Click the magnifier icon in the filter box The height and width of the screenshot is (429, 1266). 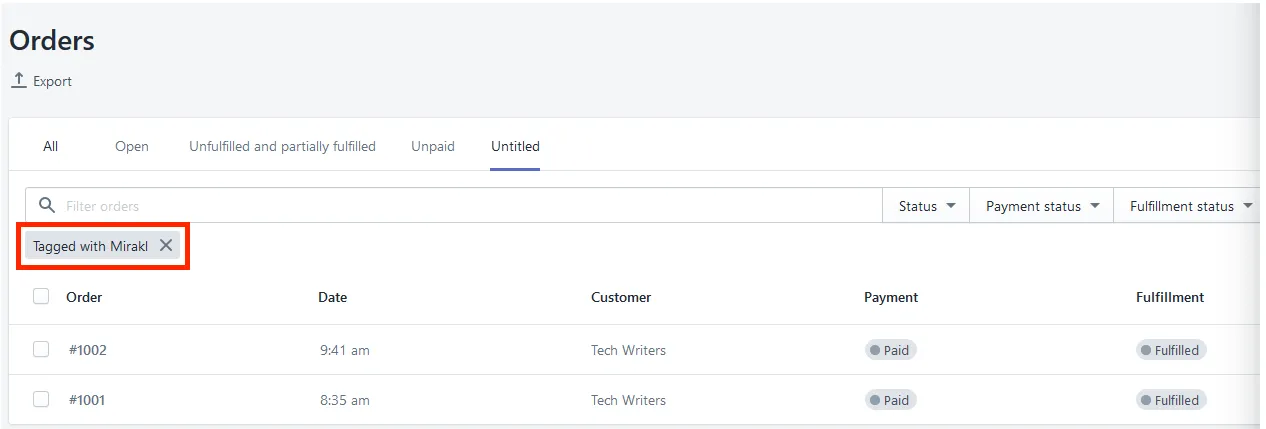(x=46, y=205)
